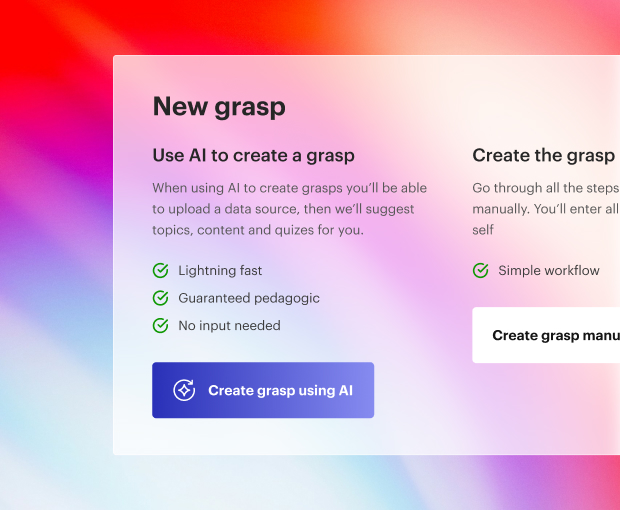Image resolution: width=620 pixels, height=510 pixels.
Task: Click the No input needed text
Action: pyautogui.click(x=229, y=325)
